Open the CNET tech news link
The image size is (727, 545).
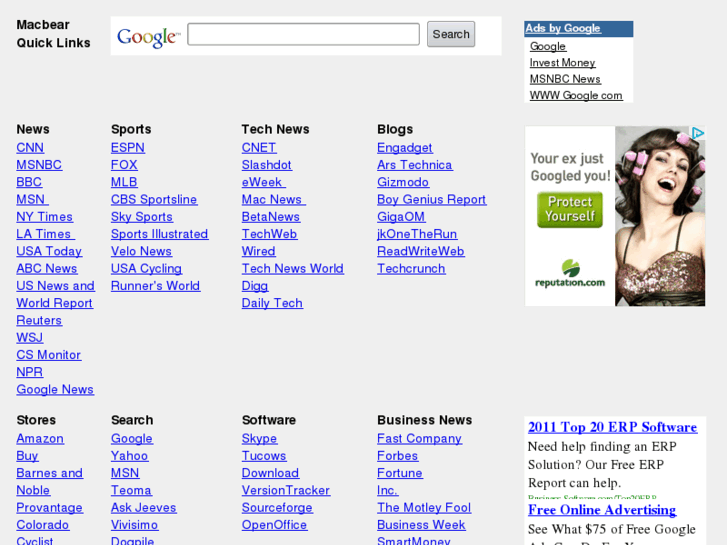pyautogui.click(x=259, y=147)
